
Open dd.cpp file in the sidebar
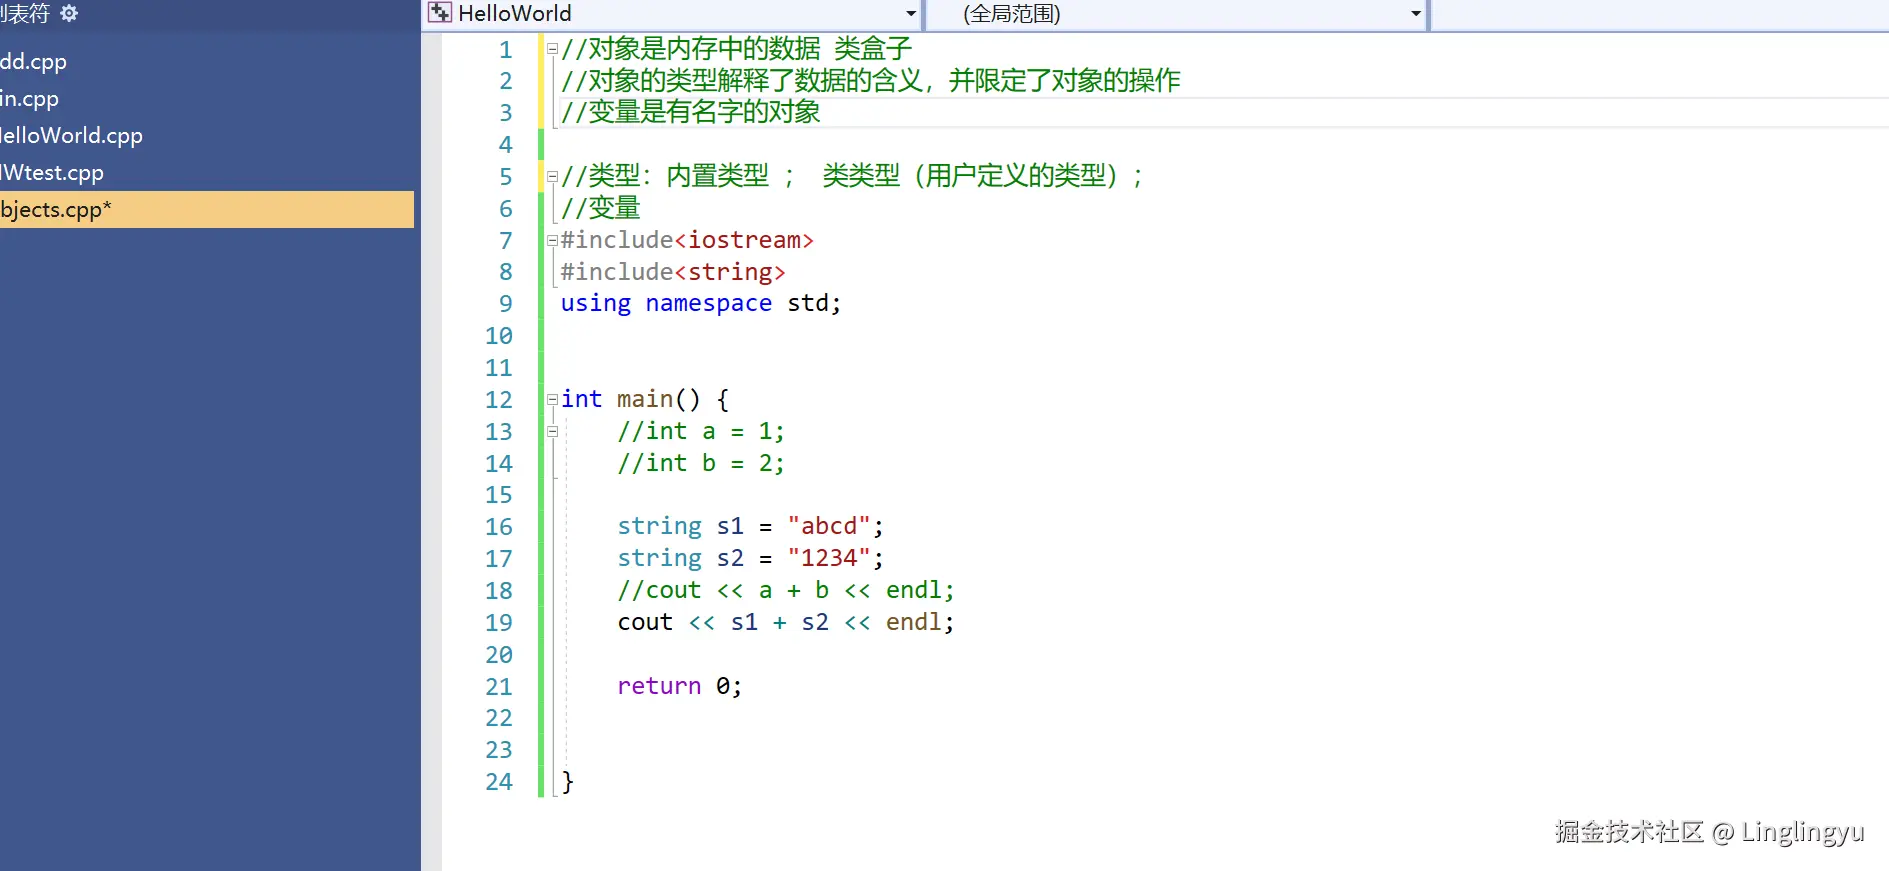tap(33, 61)
